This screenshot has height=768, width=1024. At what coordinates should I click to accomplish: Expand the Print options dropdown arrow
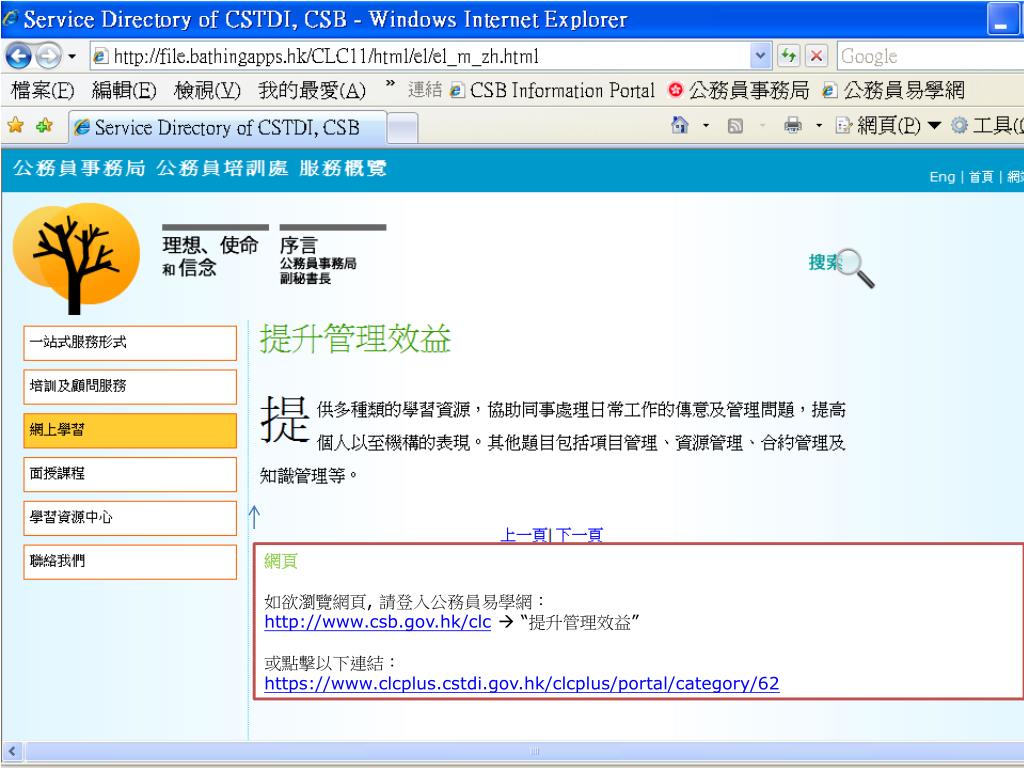[819, 125]
